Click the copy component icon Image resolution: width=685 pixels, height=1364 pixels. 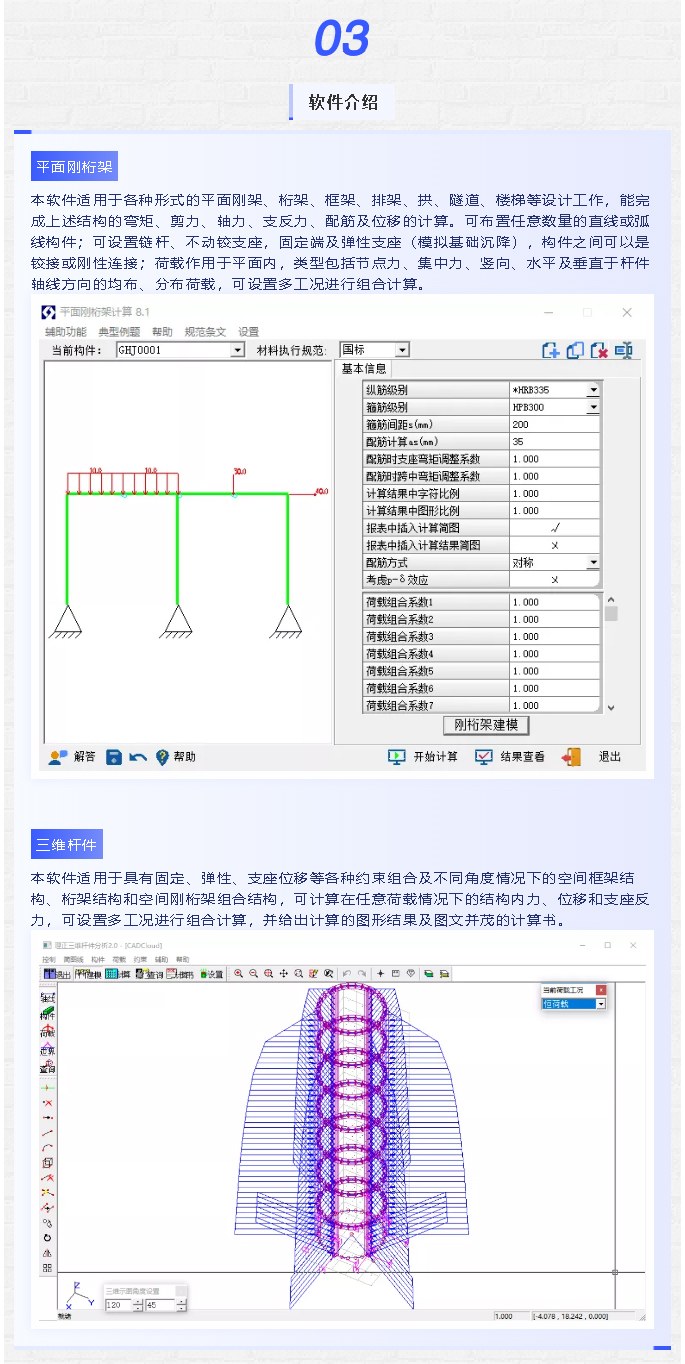tap(574, 350)
